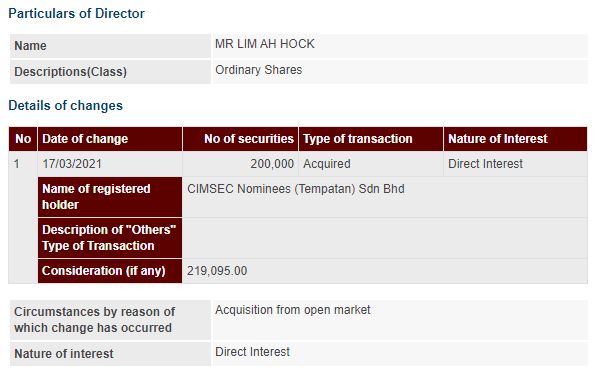Click the 'Particulars of Director' heading
Screen dimensions: 604x372
coord(76,13)
